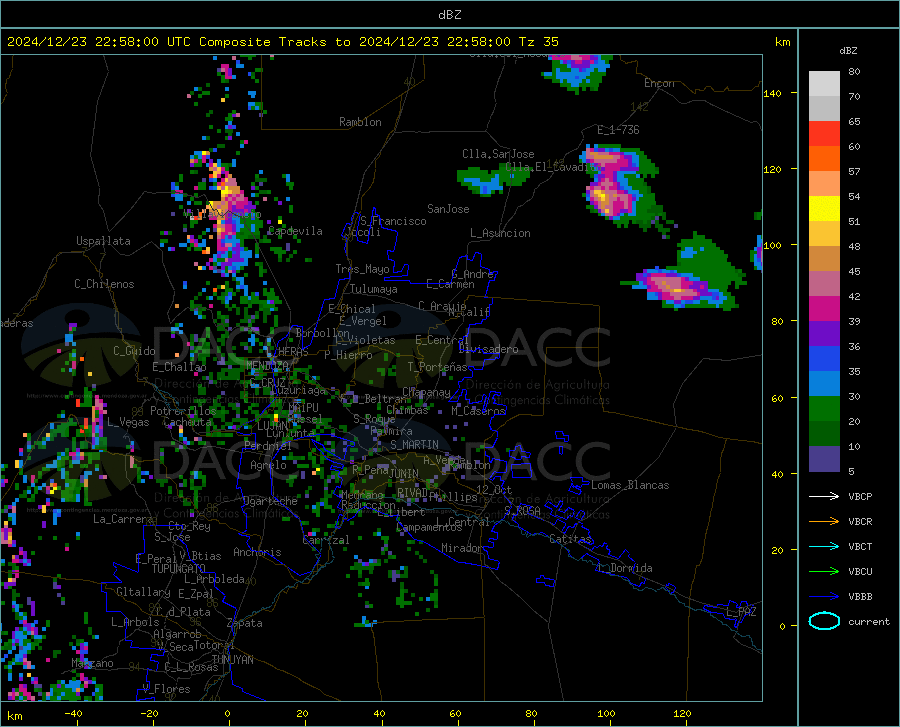
Task: Click the orange VBCR arrow in the legend
Action: (824, 521)
